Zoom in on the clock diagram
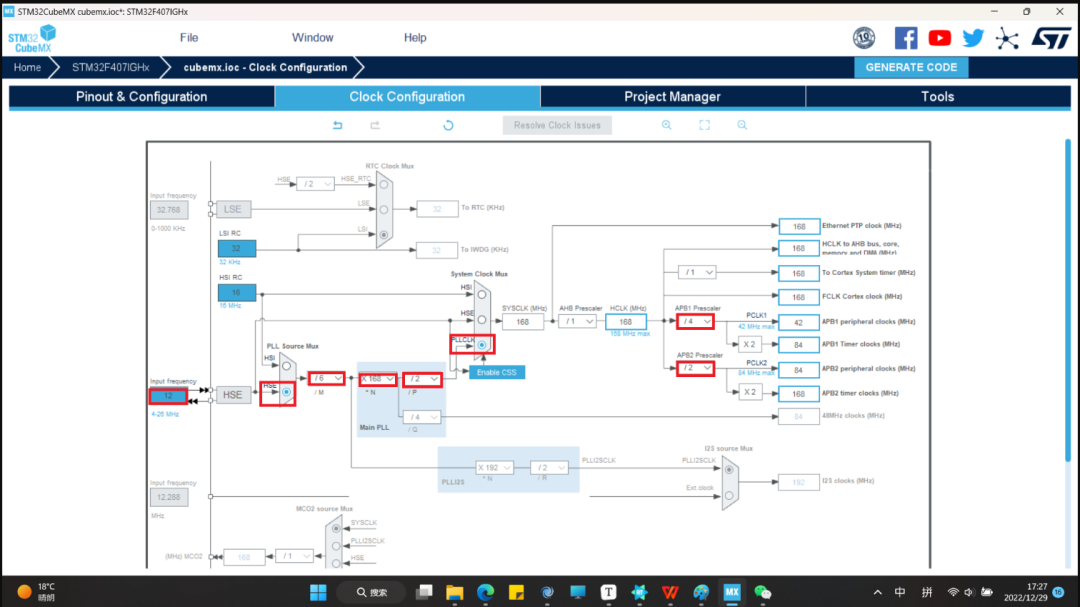Image resolution: width=1080 pixels, height=607 pixels. point(666,125)
